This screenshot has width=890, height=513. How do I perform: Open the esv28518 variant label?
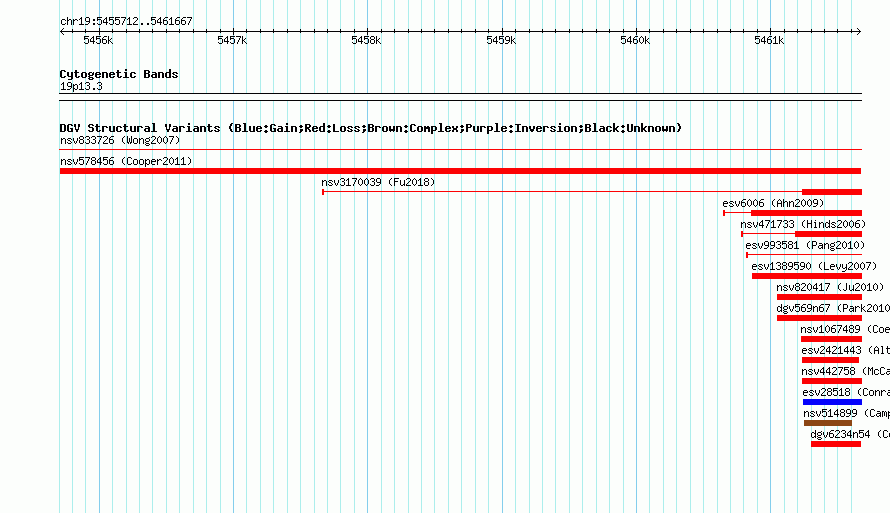(x=846, y=392)
